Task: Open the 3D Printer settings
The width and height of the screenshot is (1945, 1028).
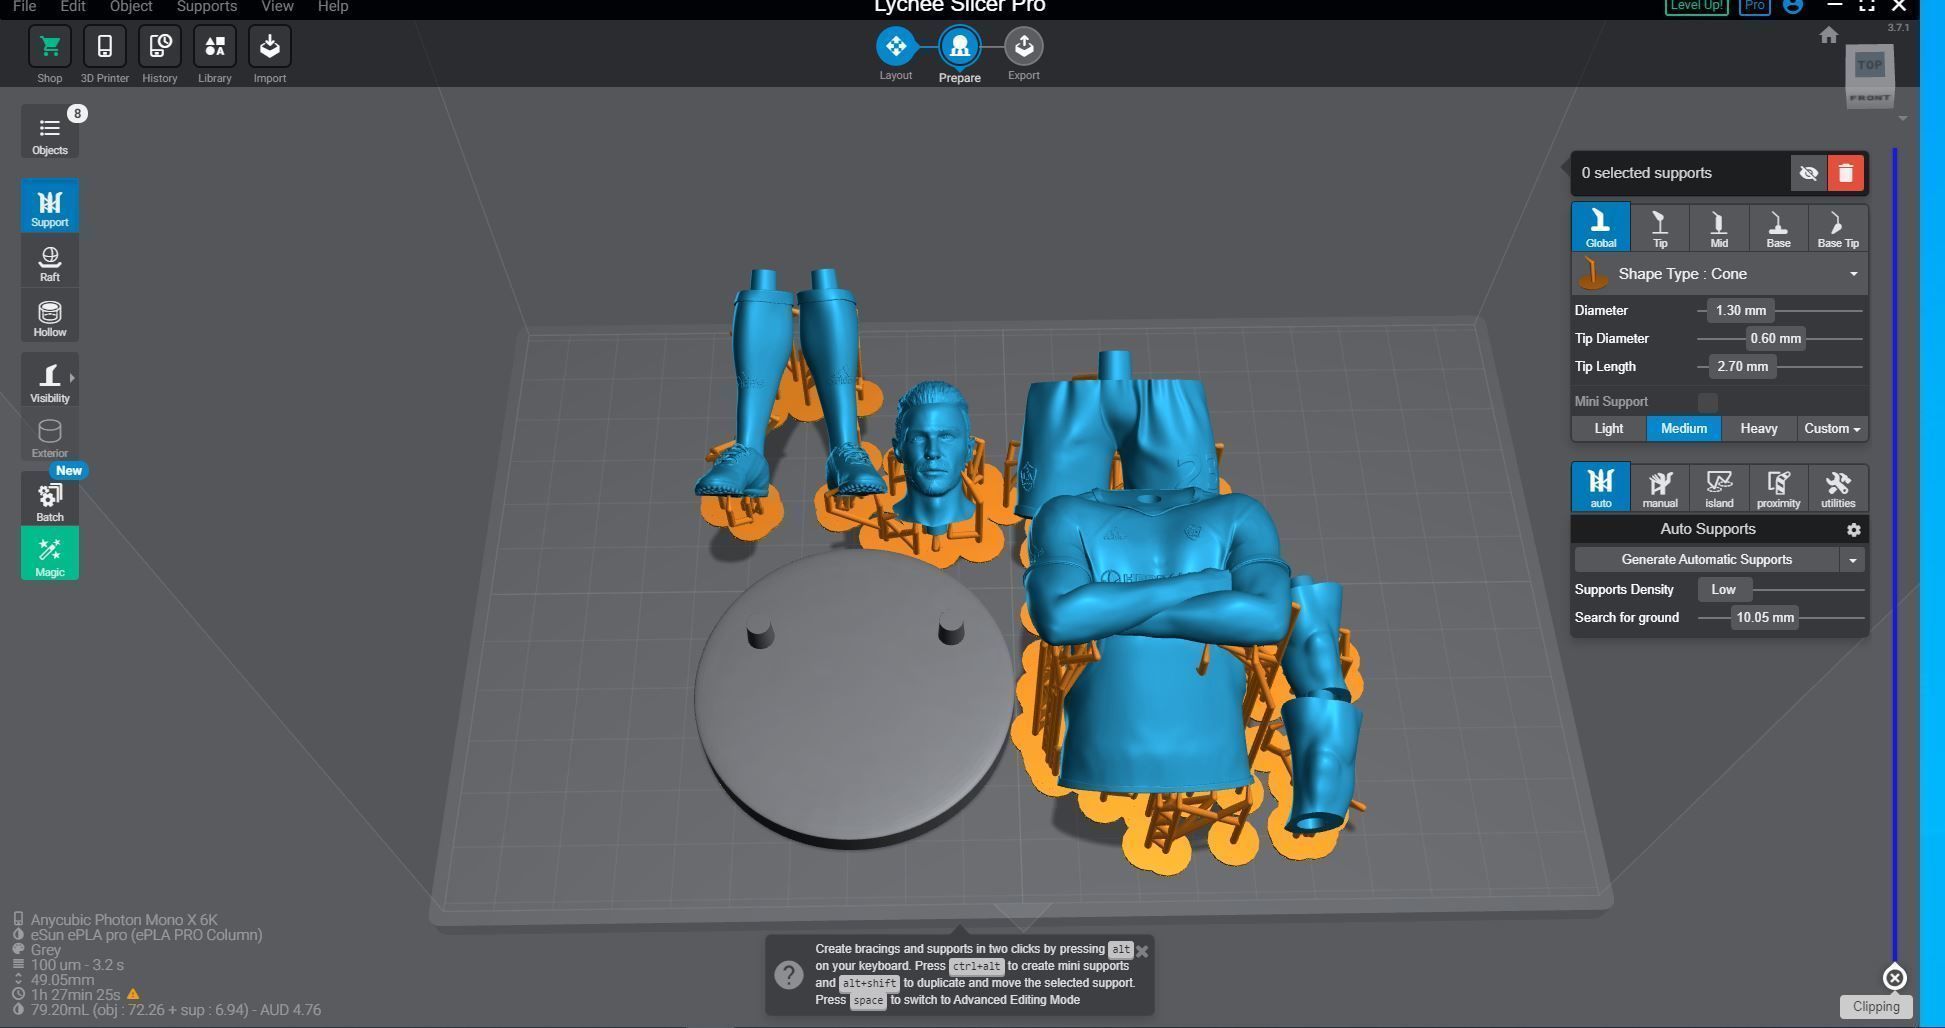Action: click(x=104, y=47)
